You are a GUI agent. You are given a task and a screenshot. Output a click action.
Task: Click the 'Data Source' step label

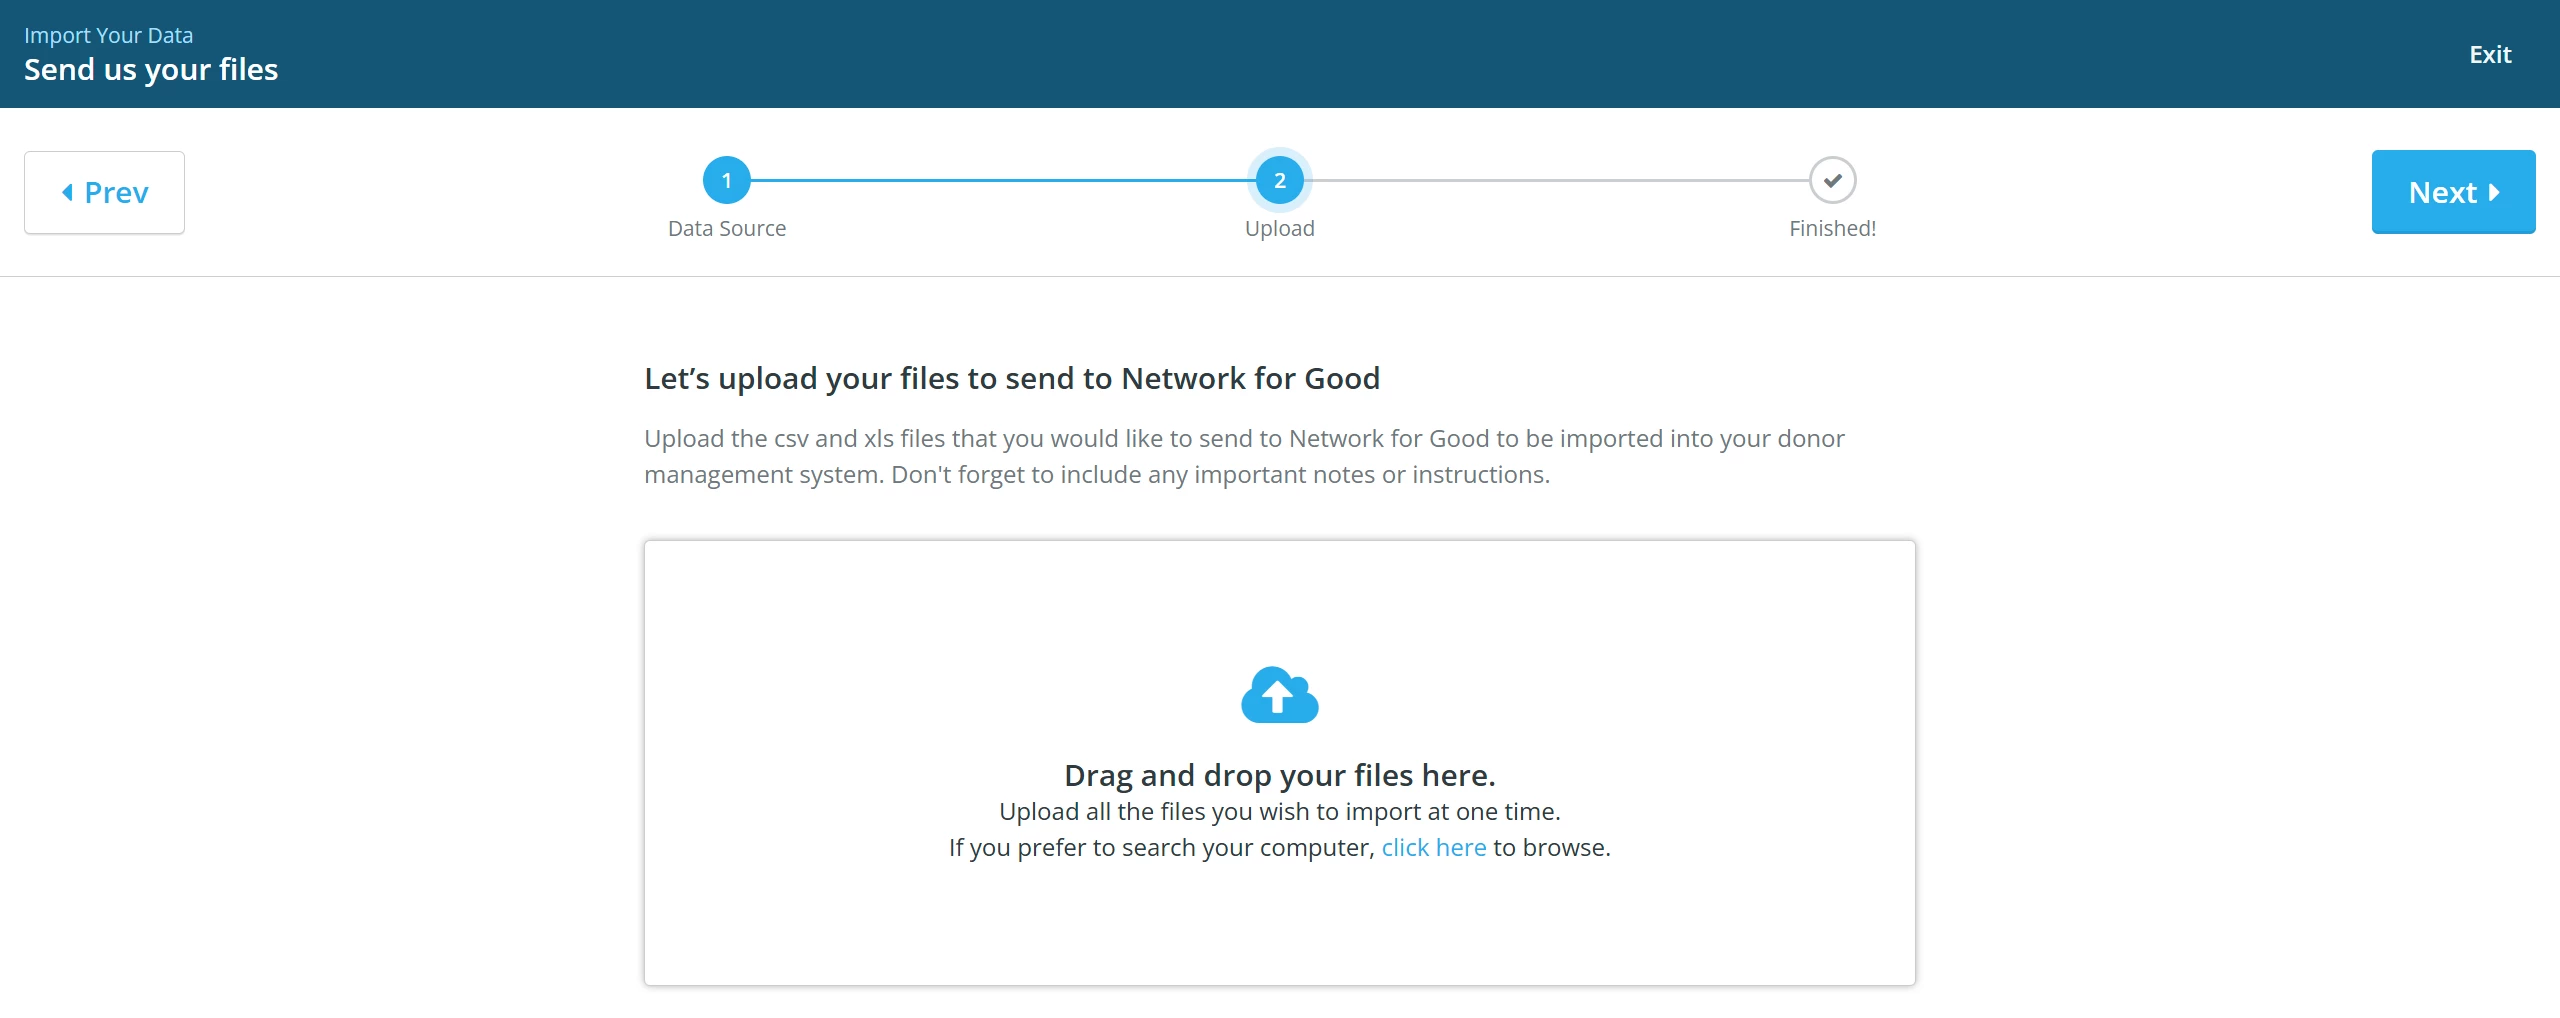(x=727, y=228)
